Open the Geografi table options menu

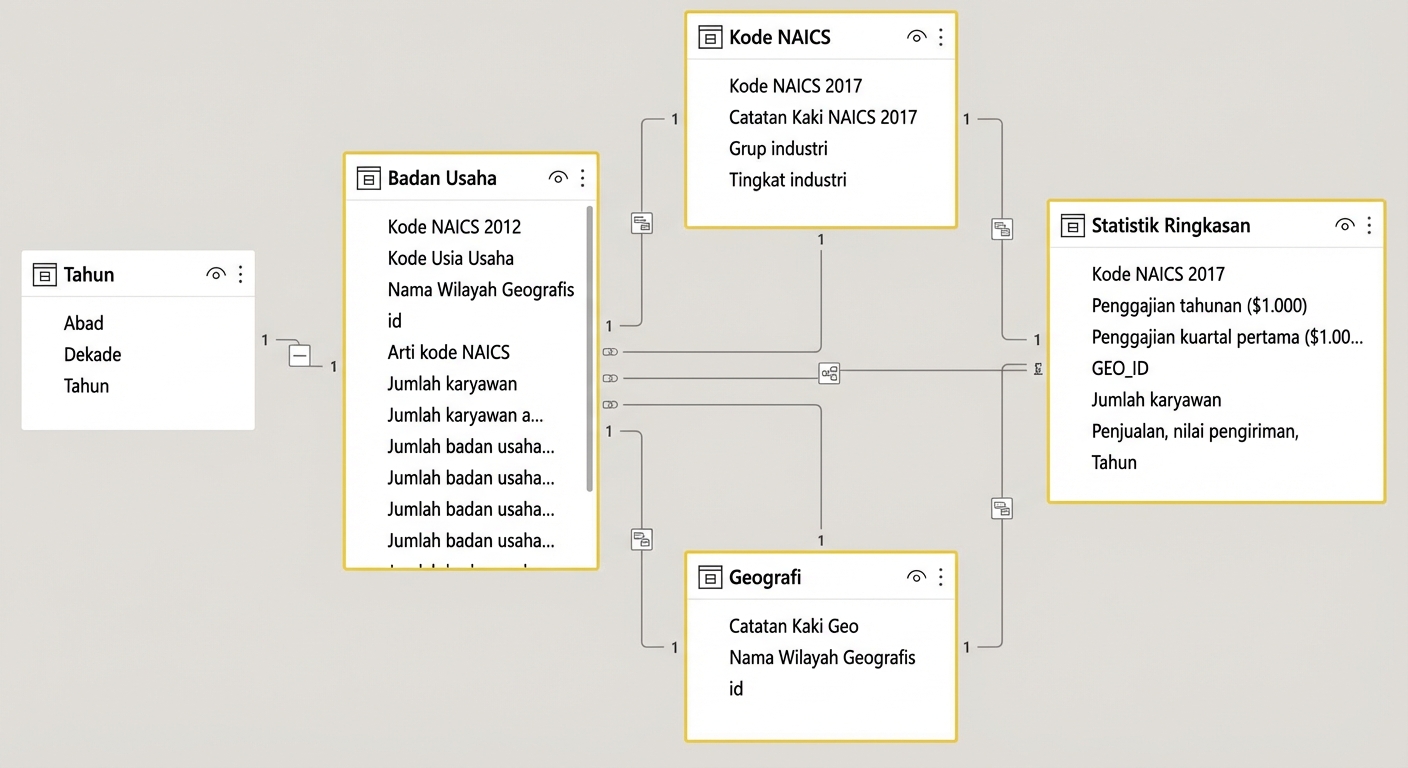click(940, 576)
